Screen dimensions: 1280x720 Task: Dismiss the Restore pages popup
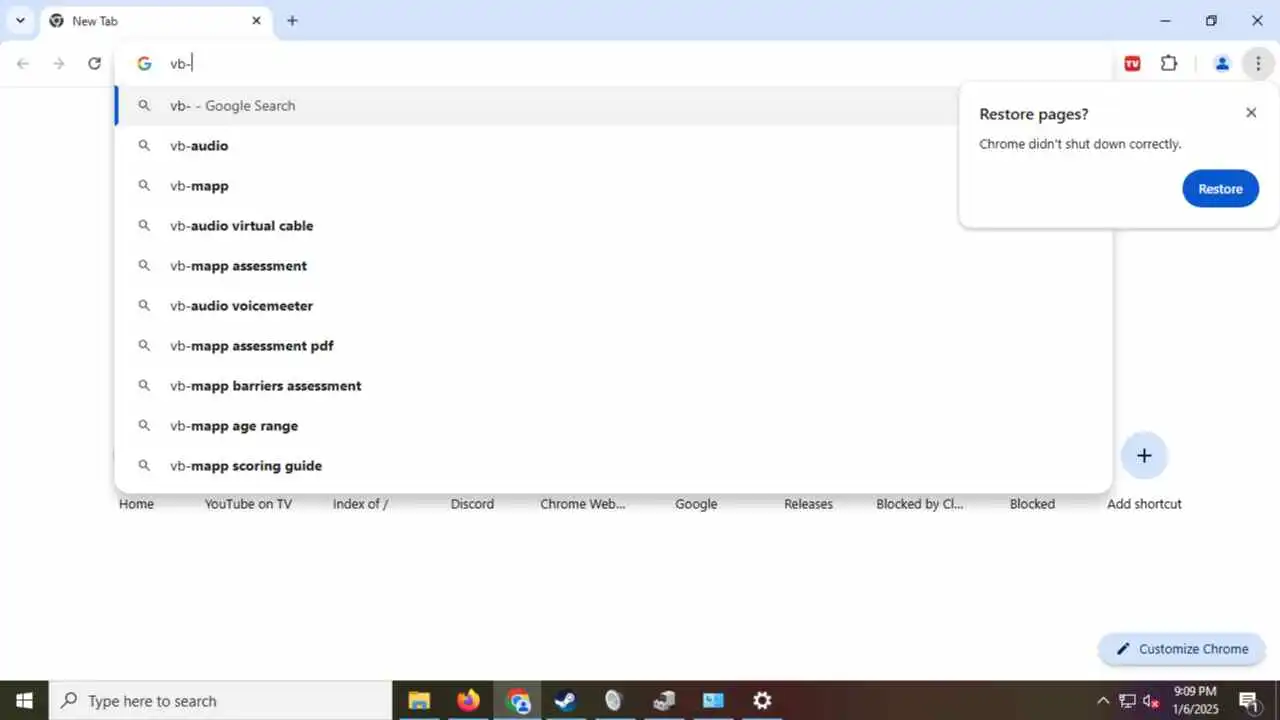(x=1251, y=112)
